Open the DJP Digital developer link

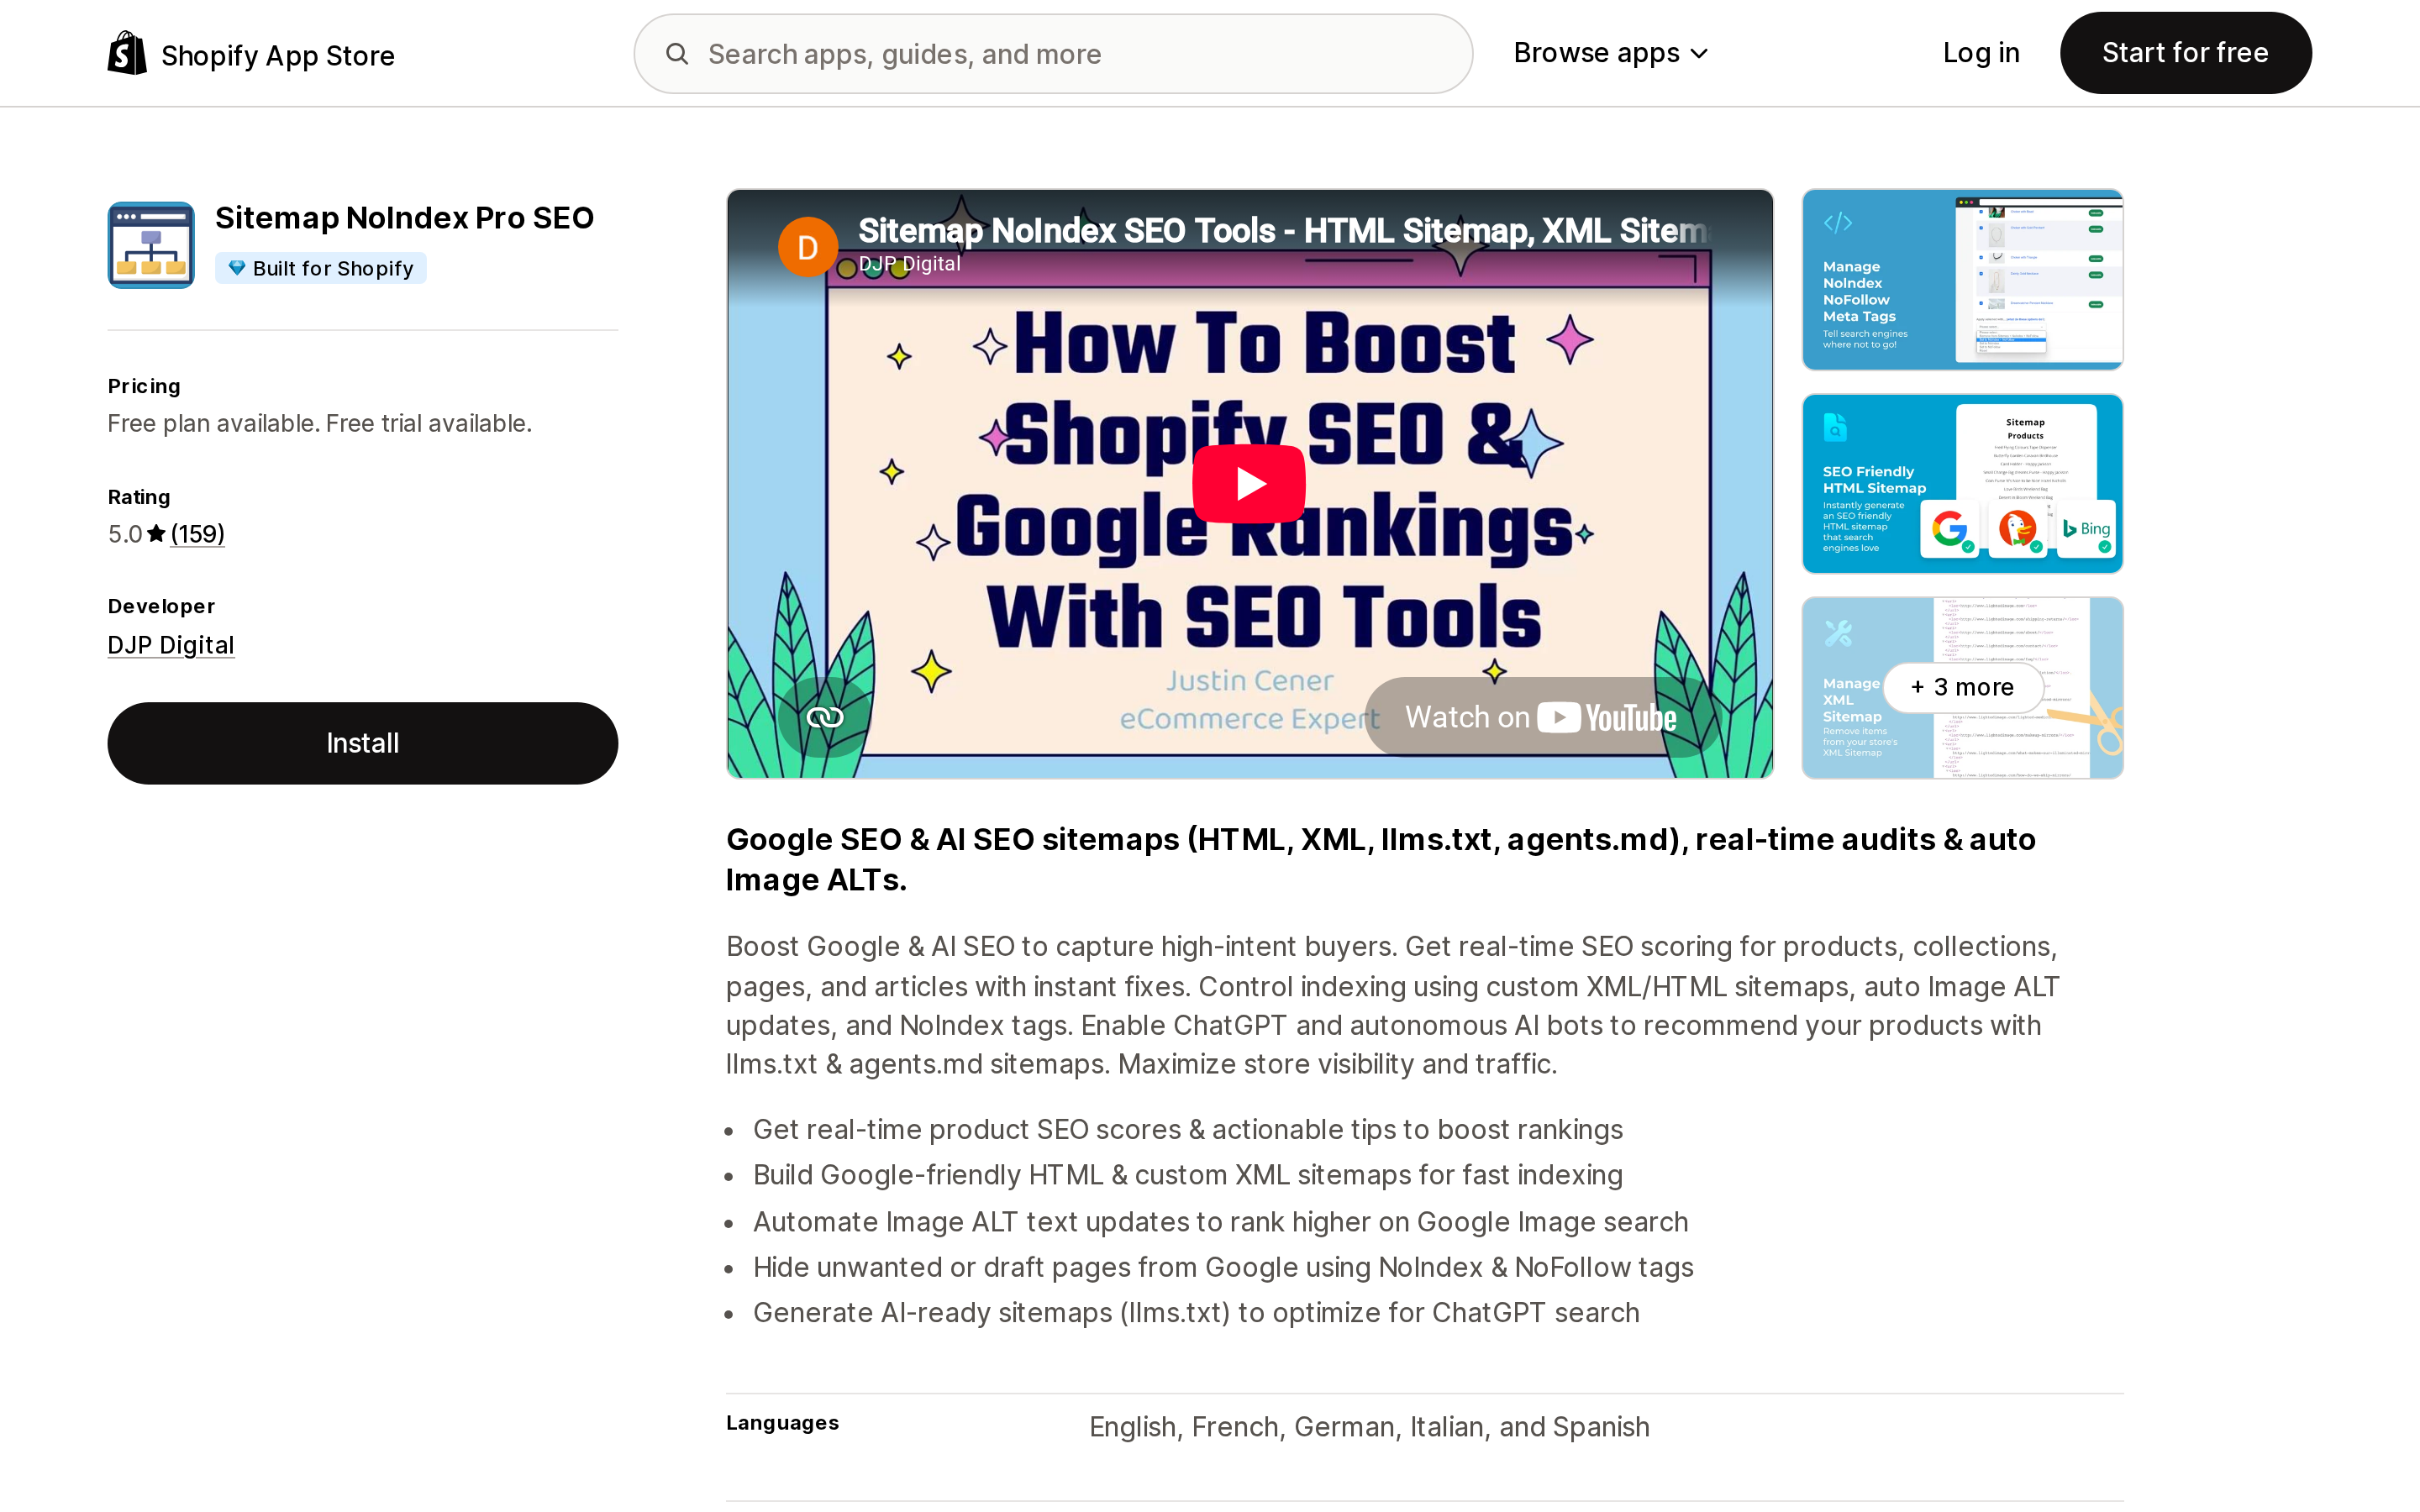click(171, 645)
